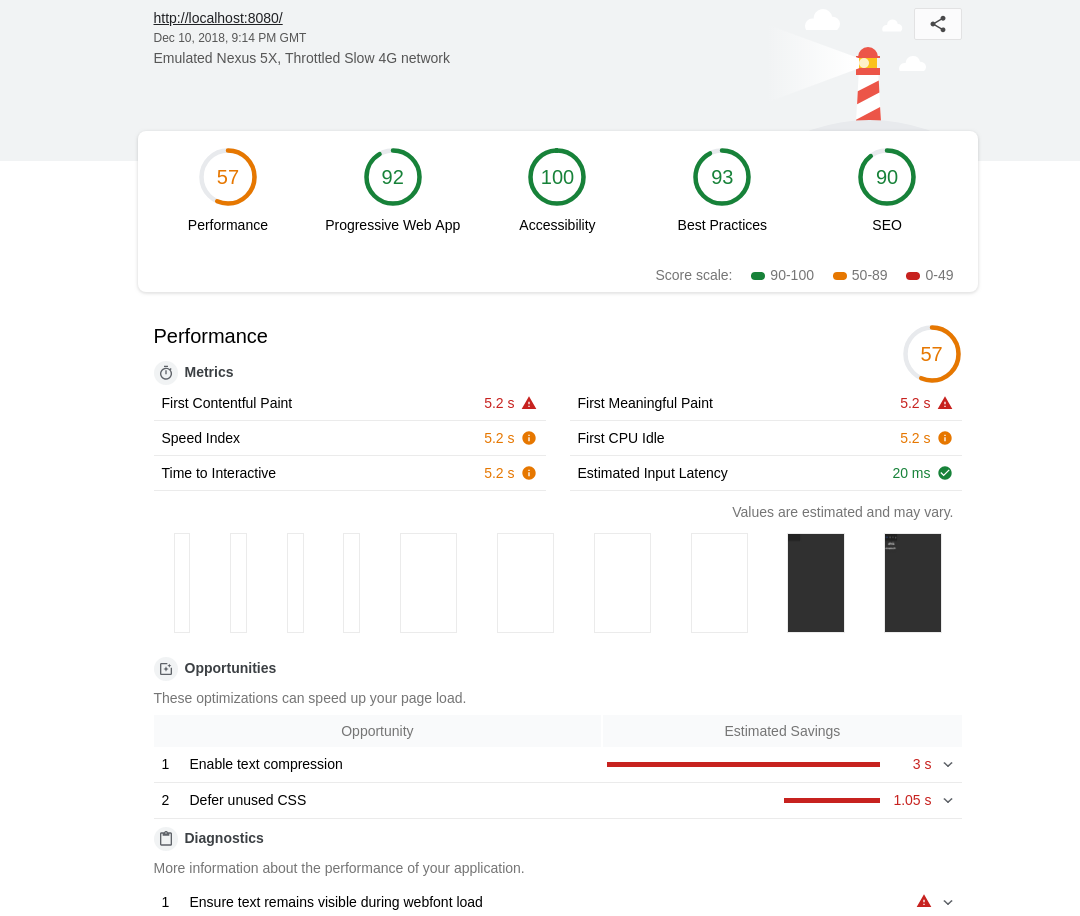Click First Contentful Paint red warning triangle
This screenshot has height=916, width=1080.
click(529, 403)
